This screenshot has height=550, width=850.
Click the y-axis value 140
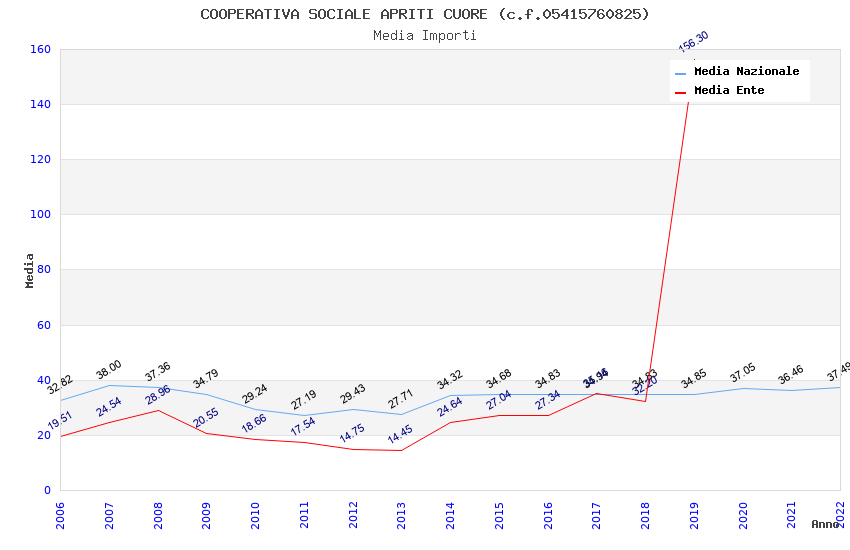coord(40,104)
